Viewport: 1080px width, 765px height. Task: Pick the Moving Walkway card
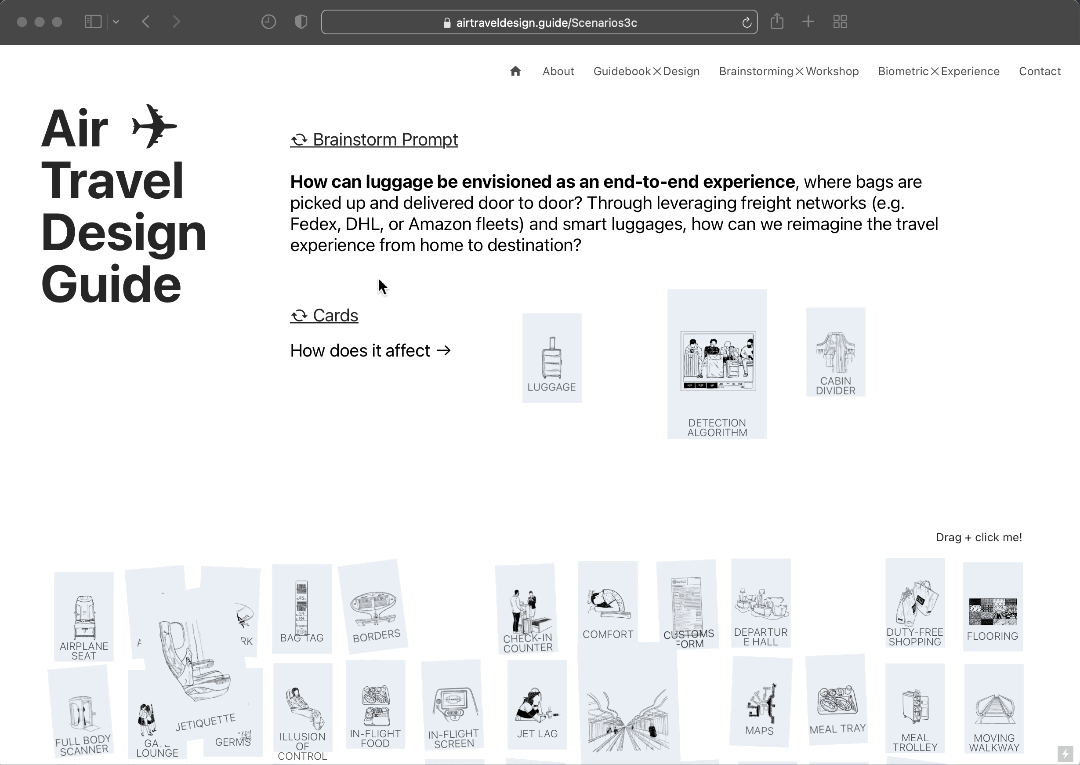point(994,709)
